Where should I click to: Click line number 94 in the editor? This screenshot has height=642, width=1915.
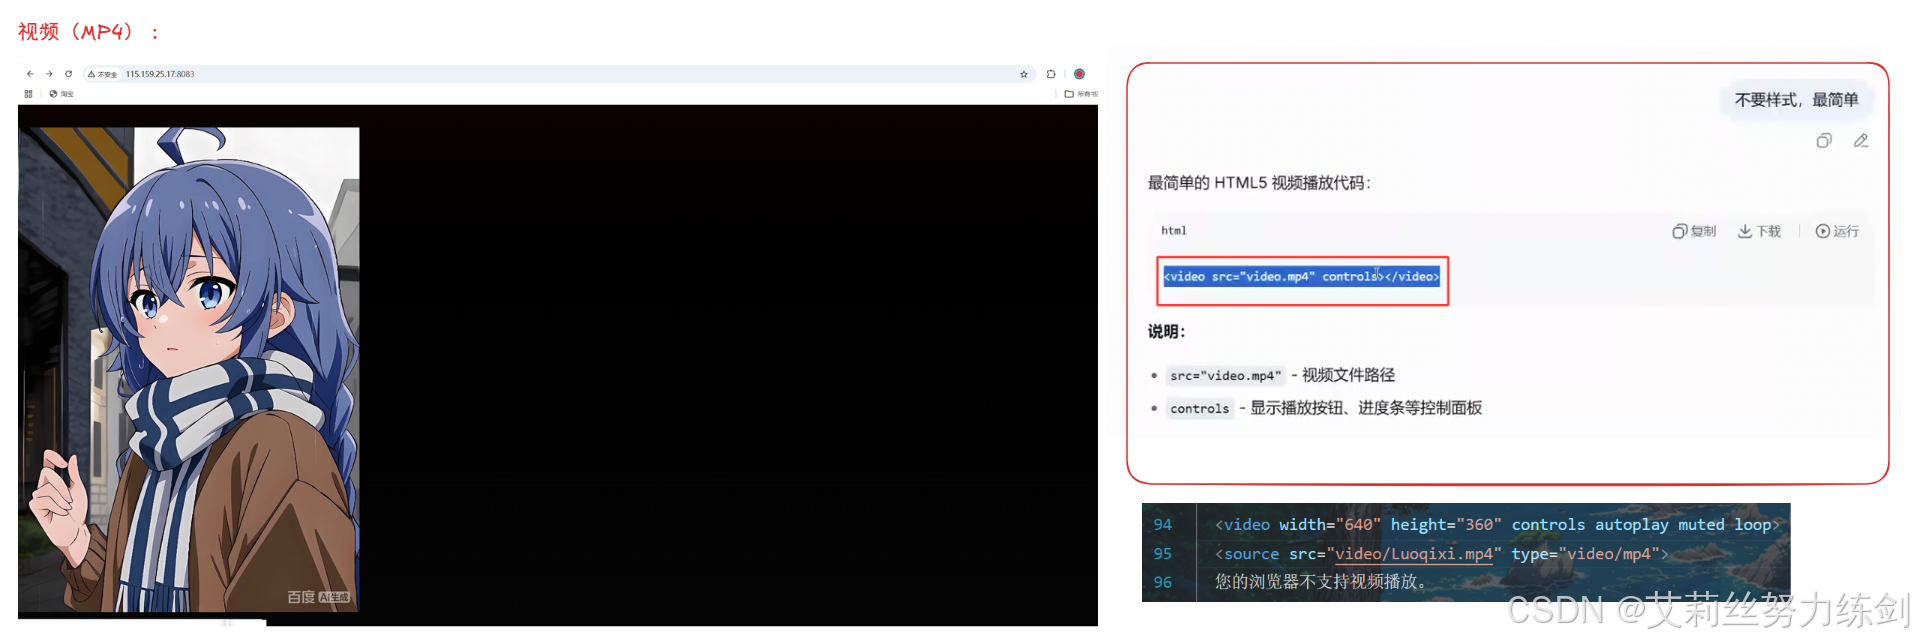tap(1162, 525)
